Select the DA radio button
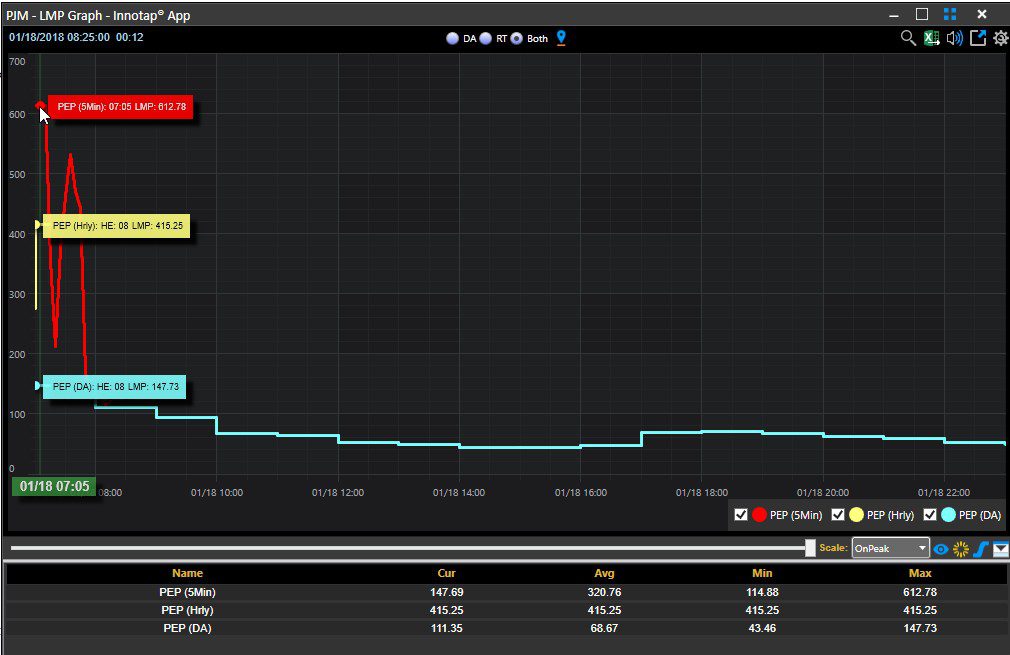The width and height of the screenshot is (1010, 655). coord(452,39)
